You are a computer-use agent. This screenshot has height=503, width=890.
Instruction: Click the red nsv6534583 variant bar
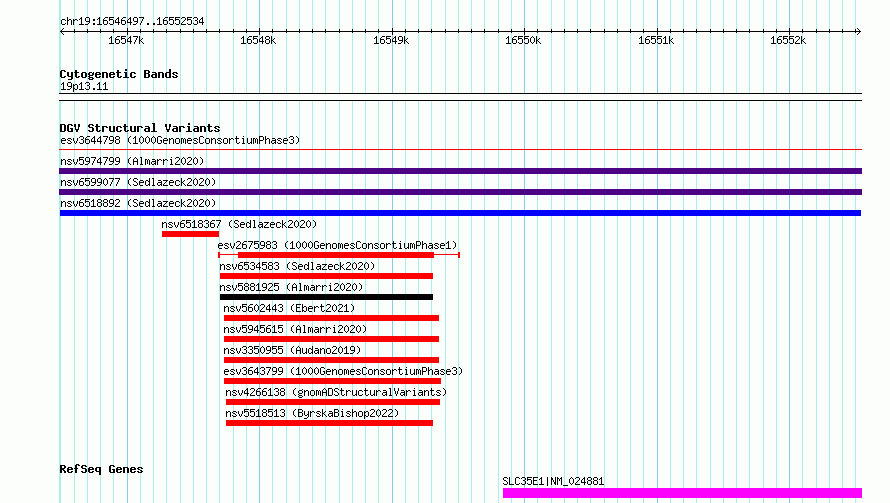tap(326, 276)
